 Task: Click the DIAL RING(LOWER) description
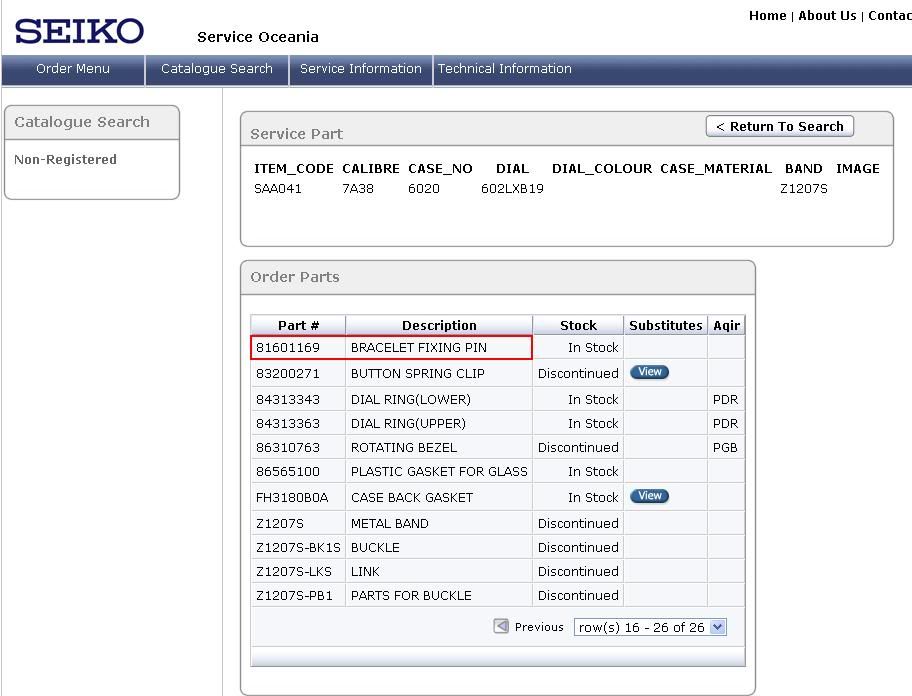pos(411,399)
